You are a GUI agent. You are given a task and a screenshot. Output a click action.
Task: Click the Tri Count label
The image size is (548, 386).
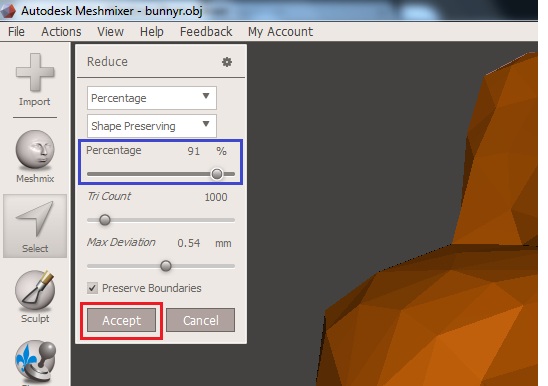click(109, 196)
